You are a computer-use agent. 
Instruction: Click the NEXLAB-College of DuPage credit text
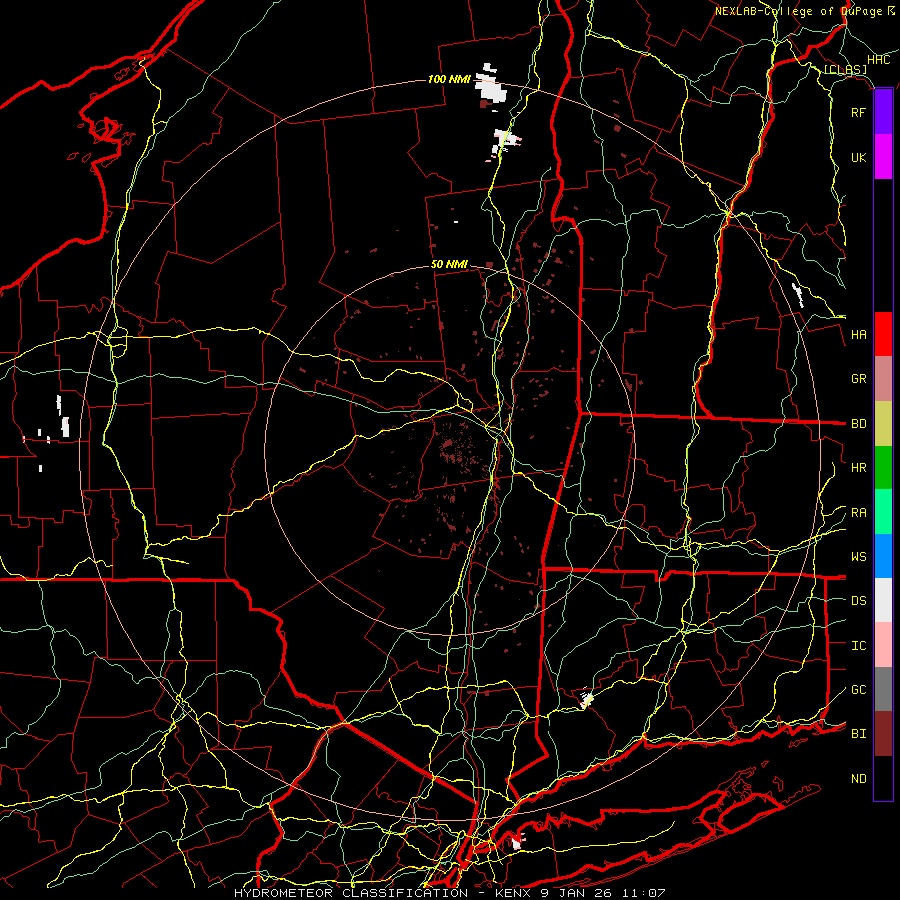pyautogui.click(x=798, y=11)
